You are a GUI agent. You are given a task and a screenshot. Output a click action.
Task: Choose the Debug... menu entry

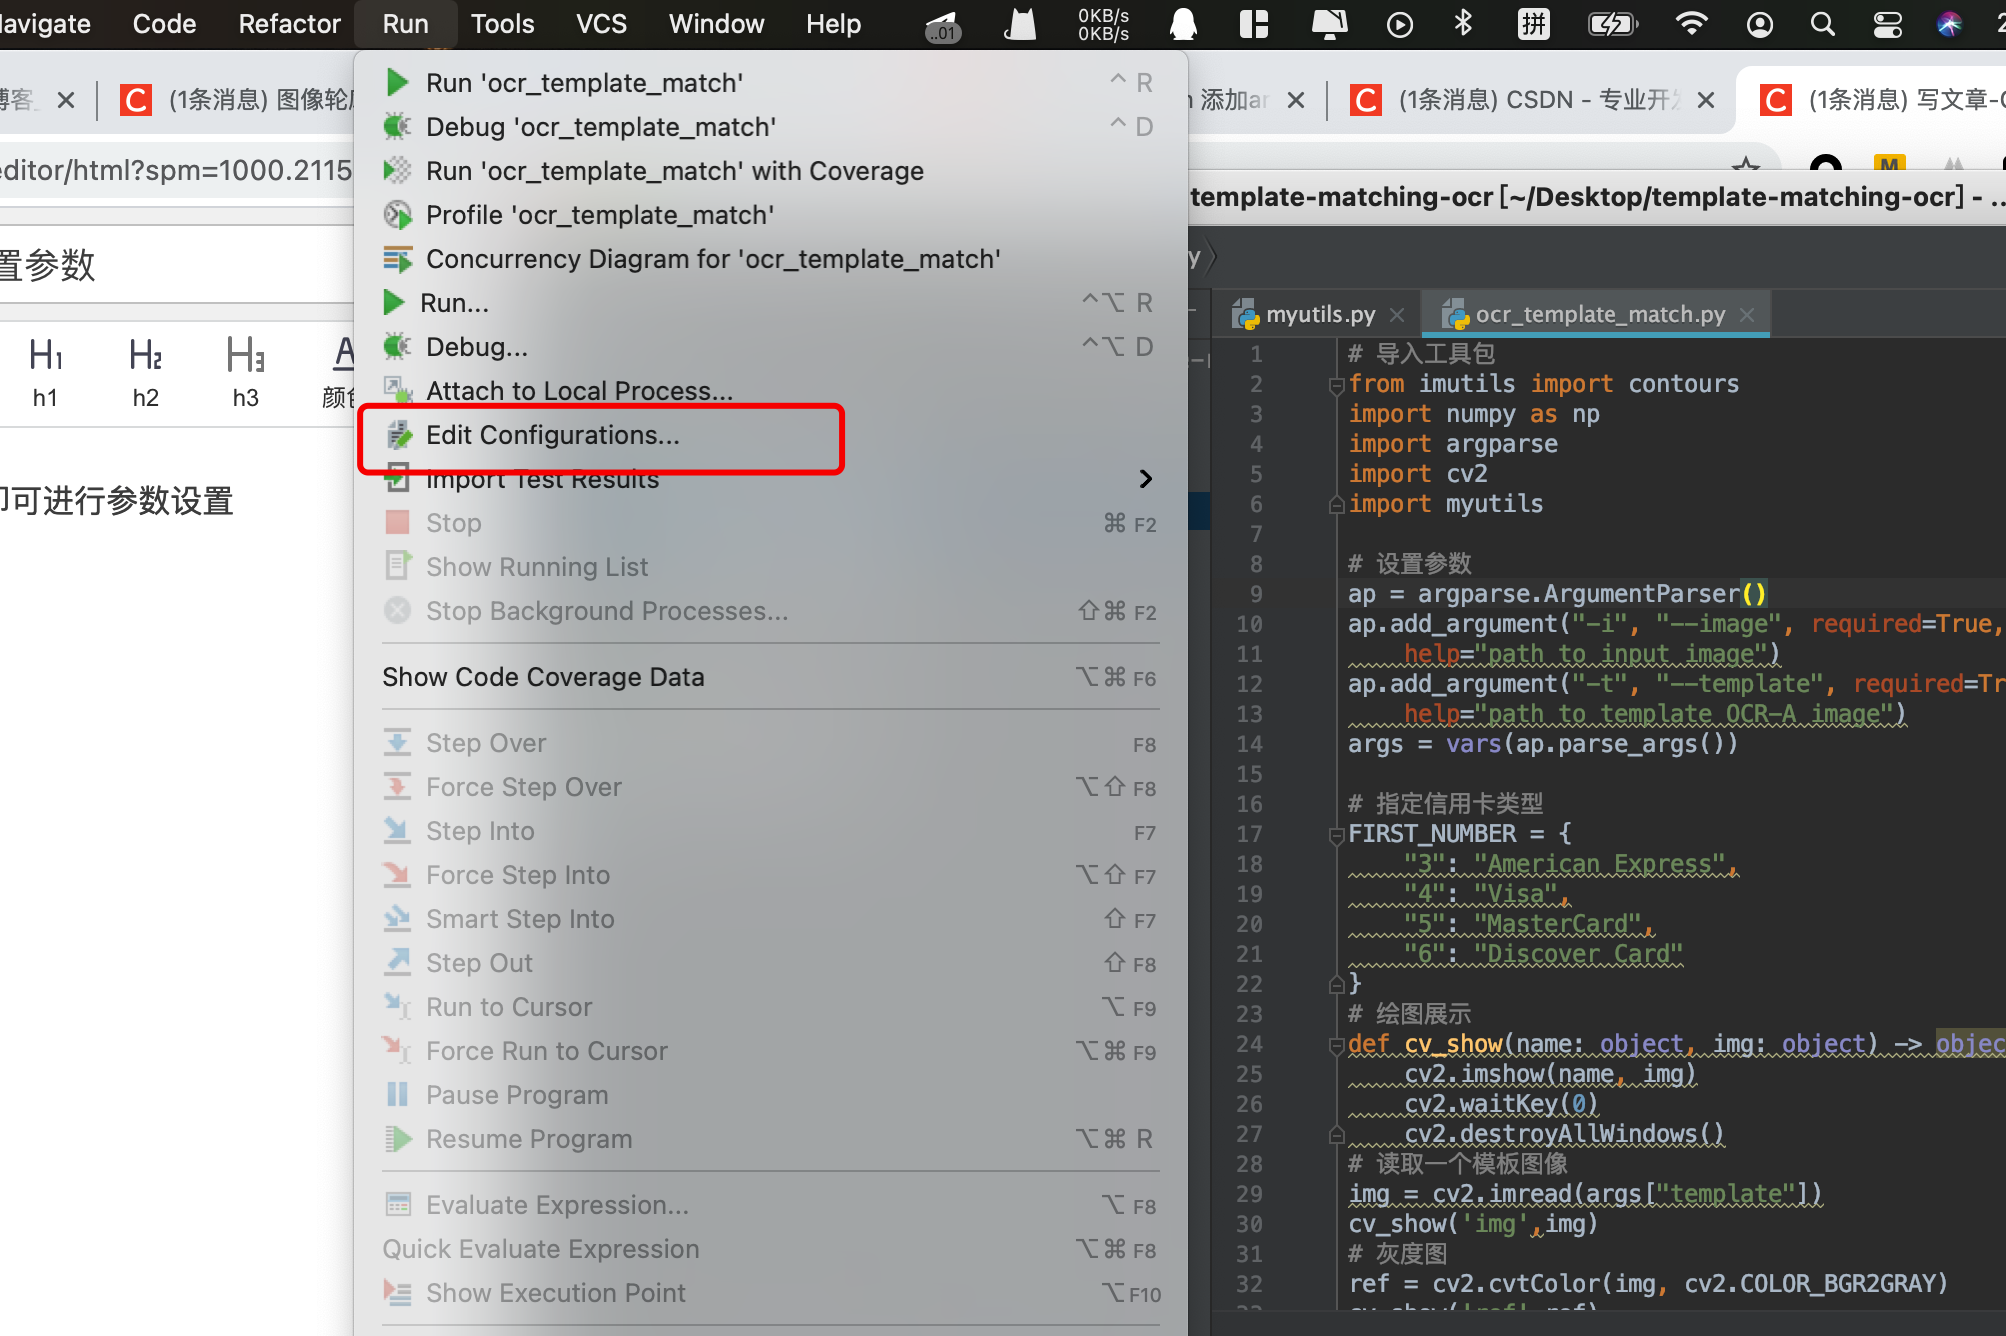476,347
